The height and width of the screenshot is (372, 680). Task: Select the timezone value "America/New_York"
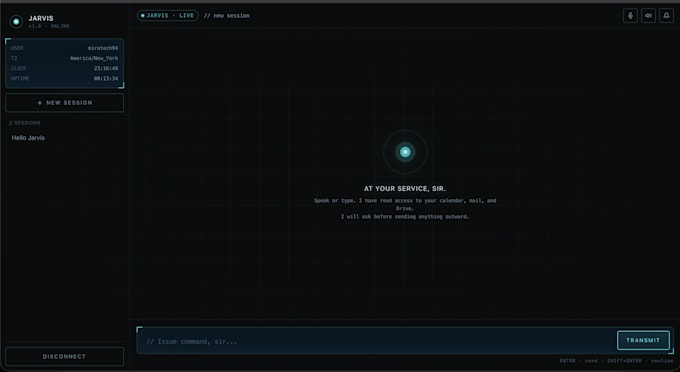94,58
